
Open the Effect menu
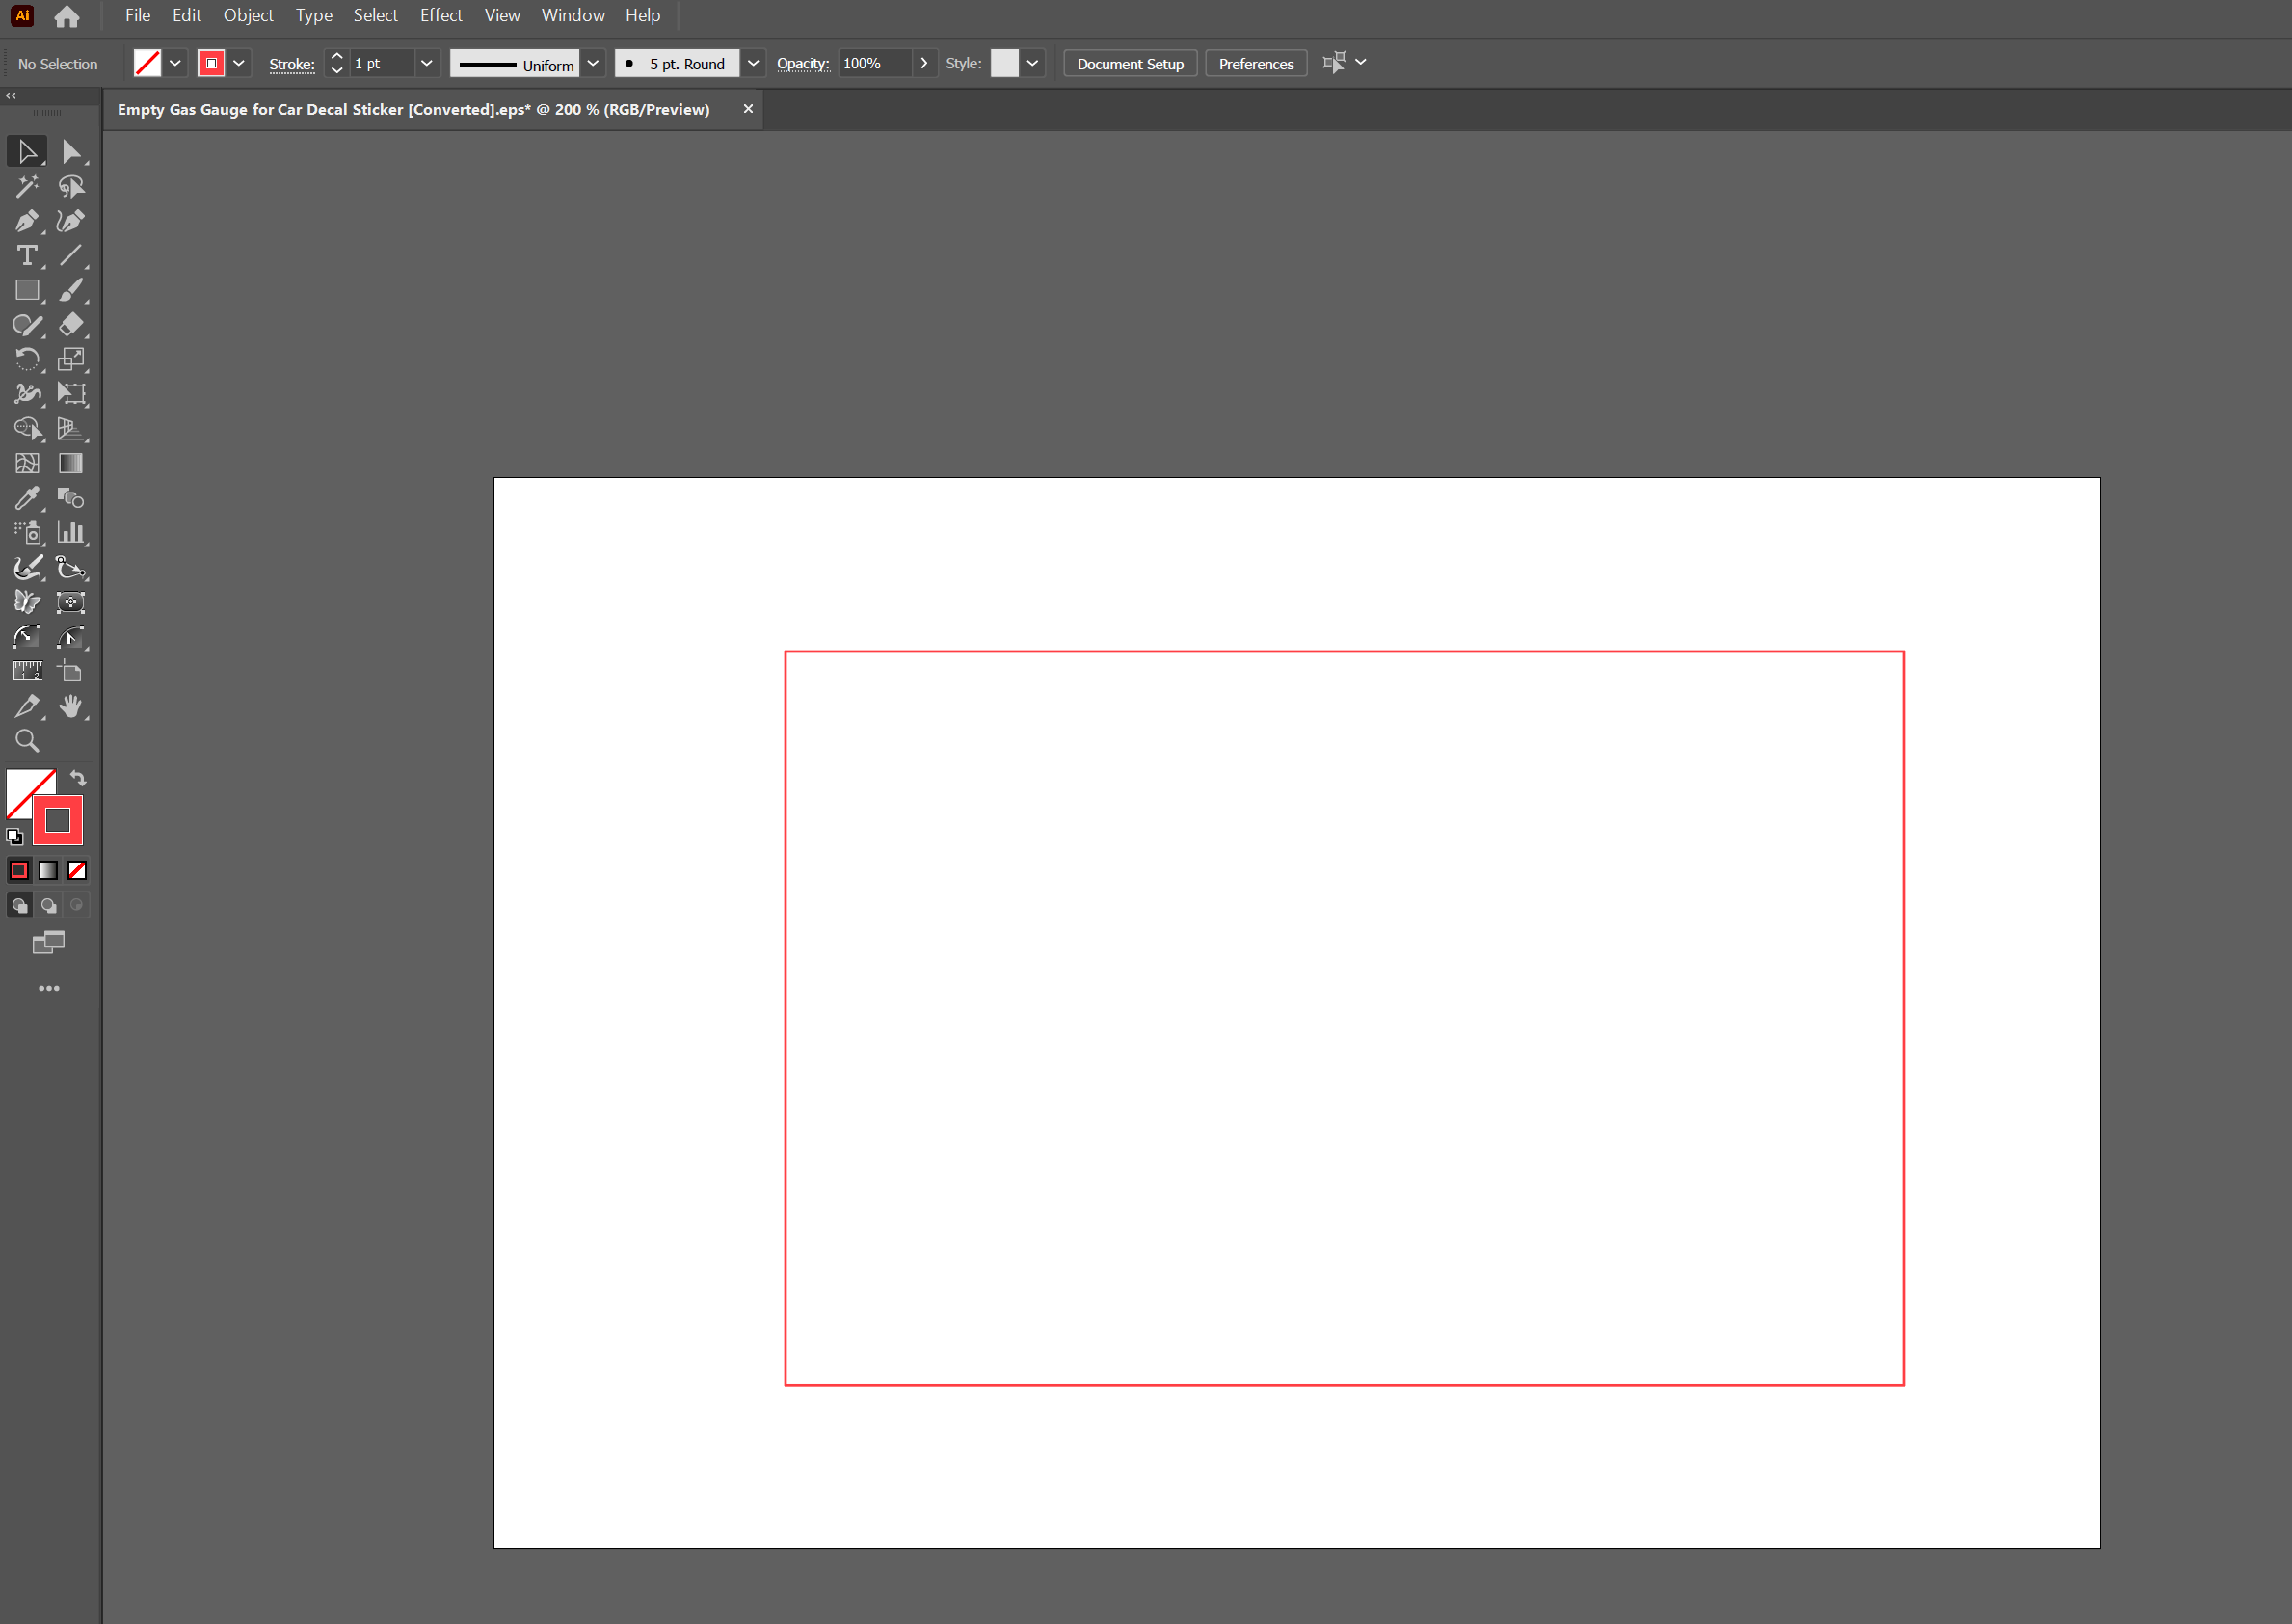(x=440, y=15)
